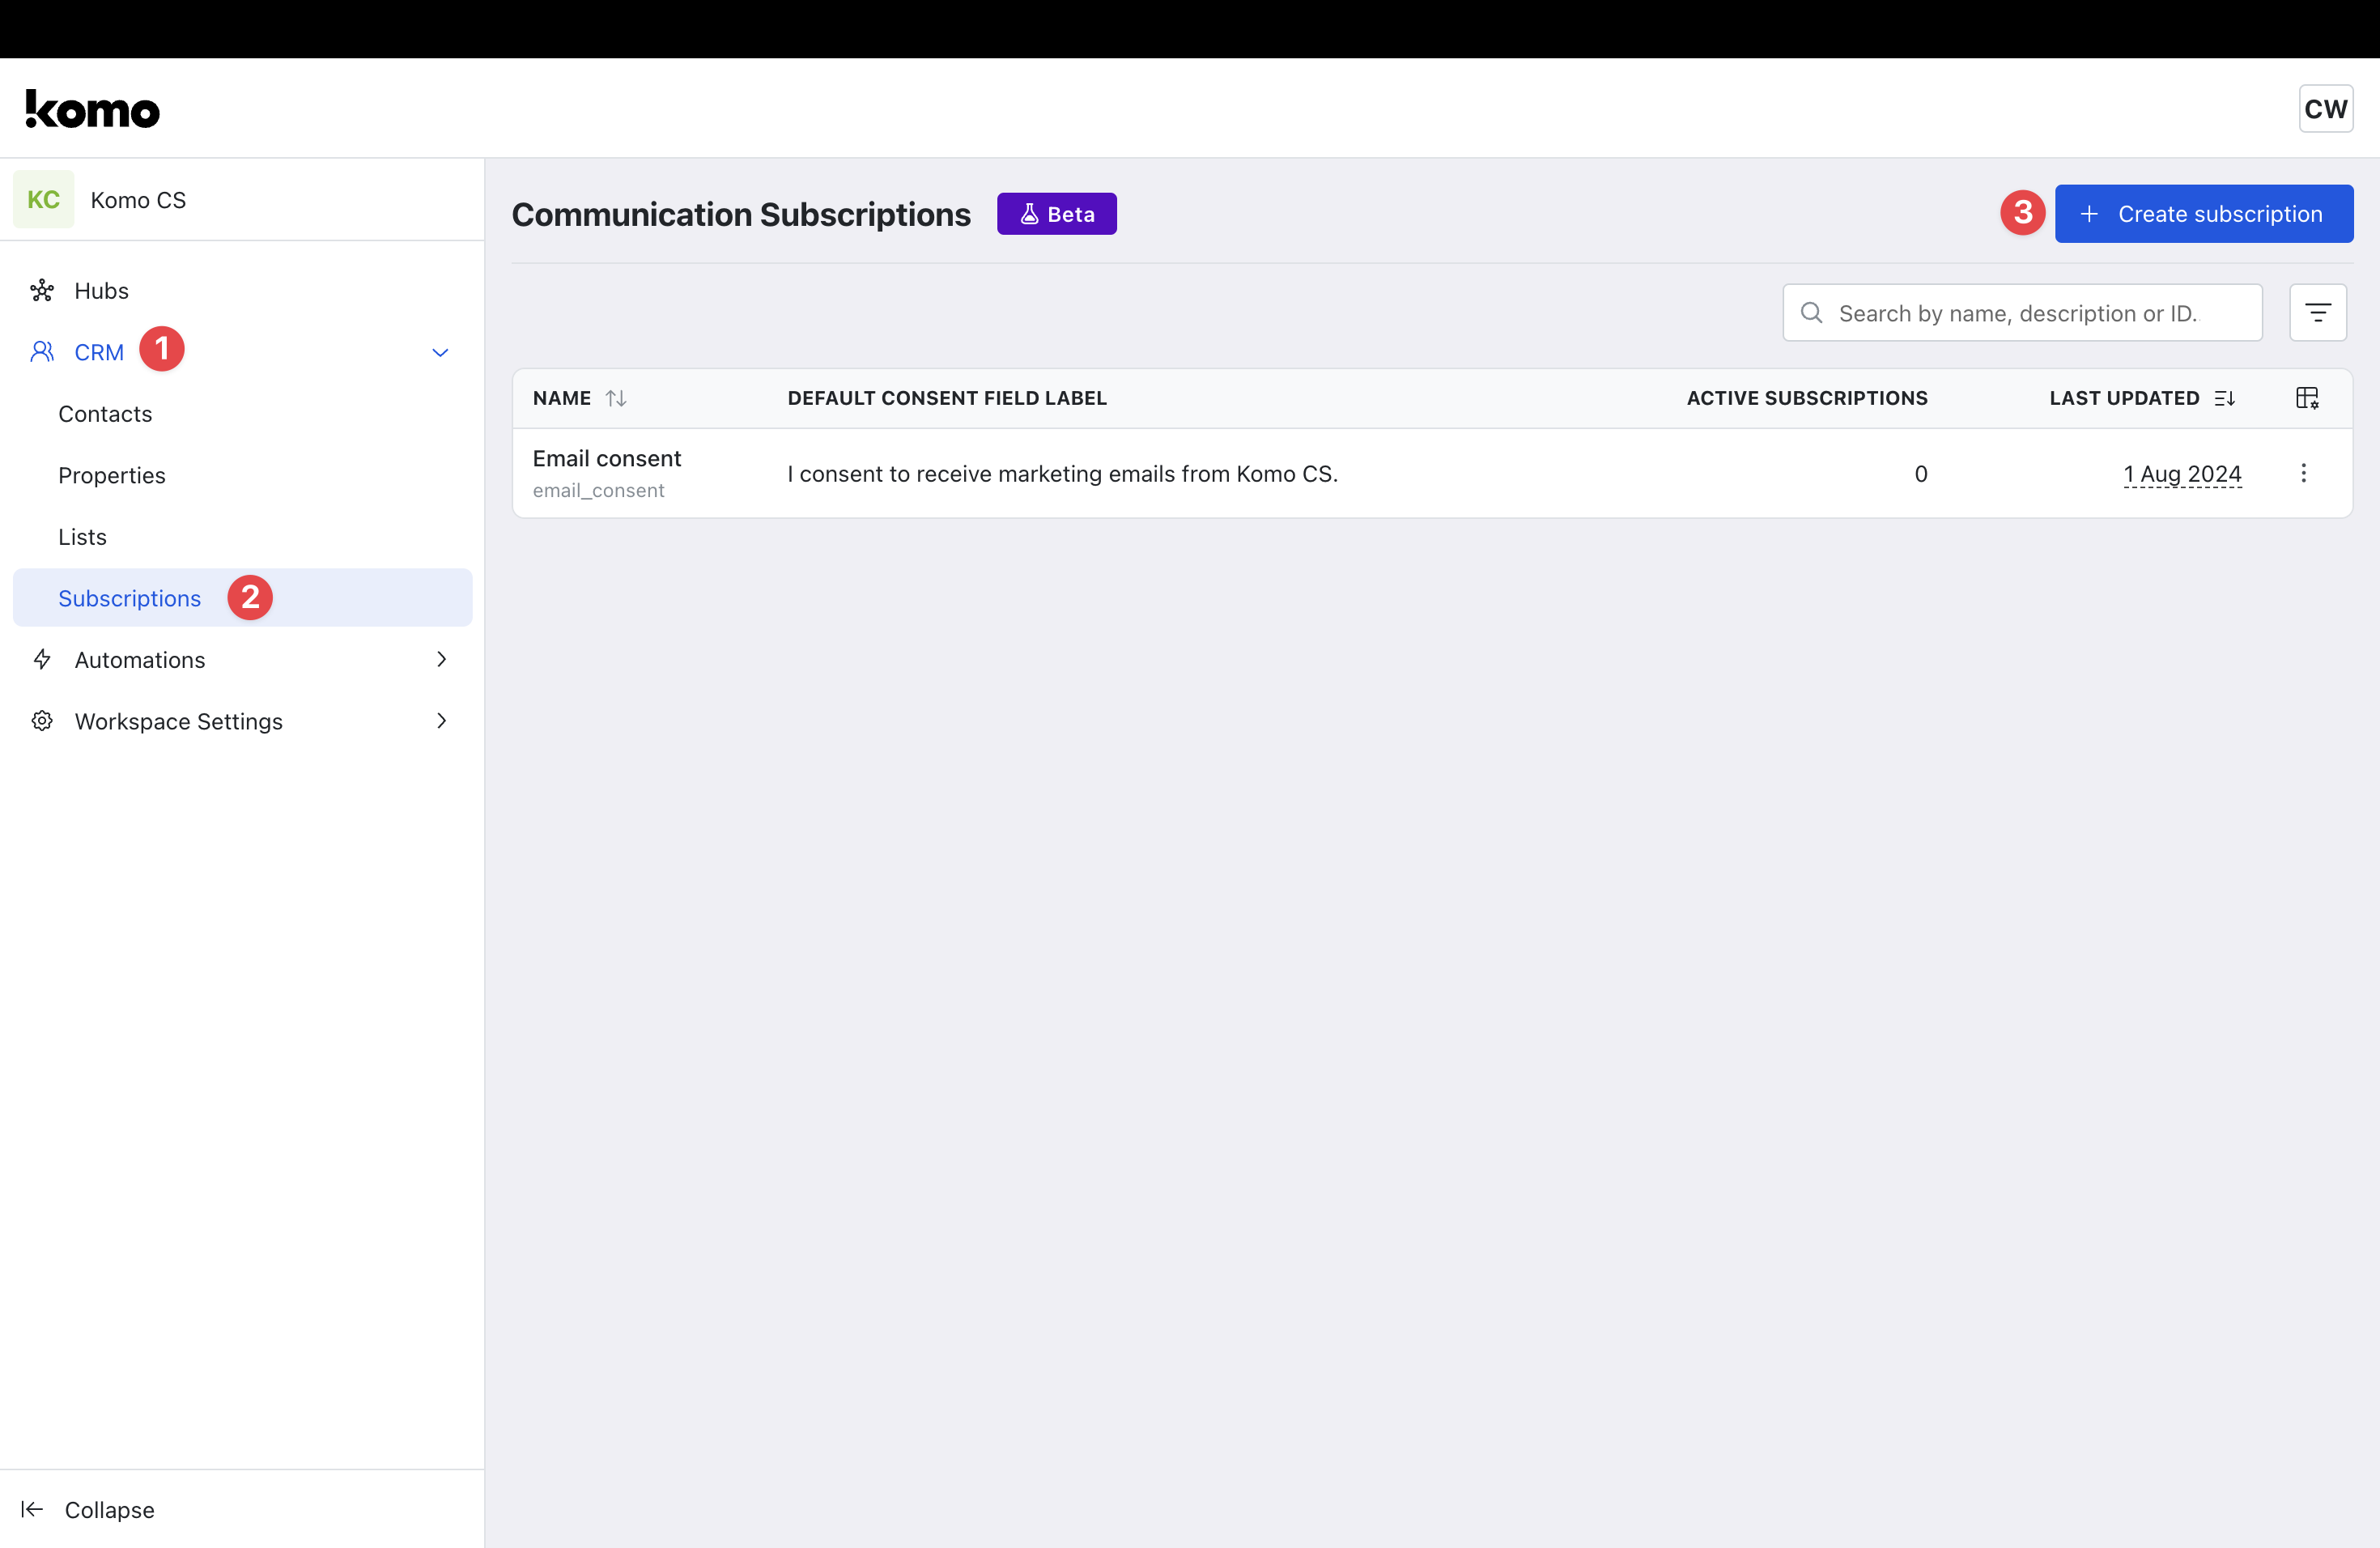Open the filter options icon
The height and width of the screenshot is (1548, 2380).
click(2317, 313)
